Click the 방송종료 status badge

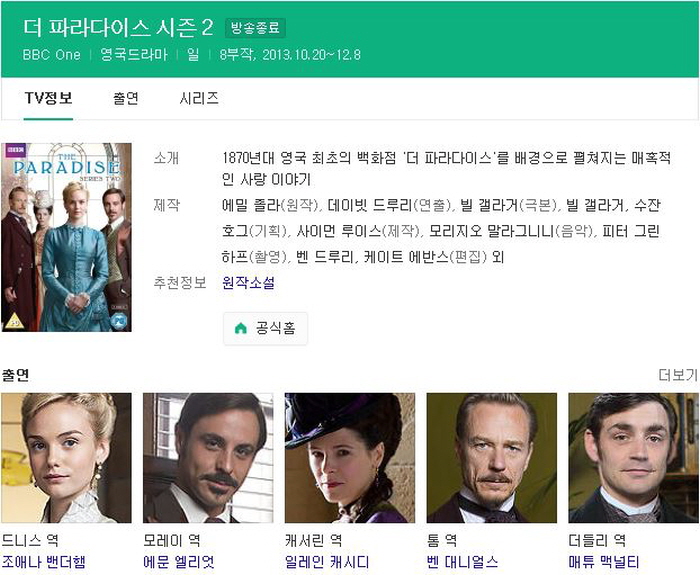tap(255, 28)
